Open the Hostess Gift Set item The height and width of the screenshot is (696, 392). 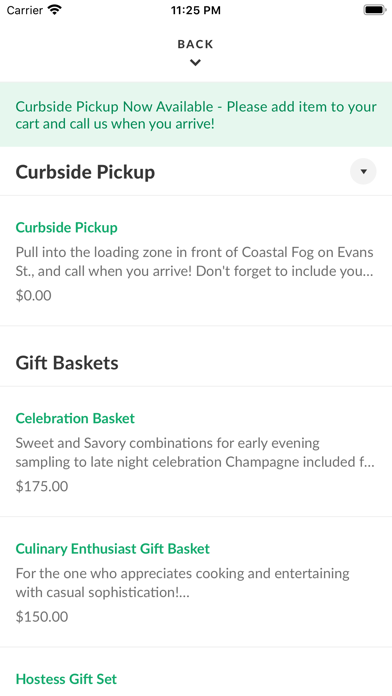point(66,679)
